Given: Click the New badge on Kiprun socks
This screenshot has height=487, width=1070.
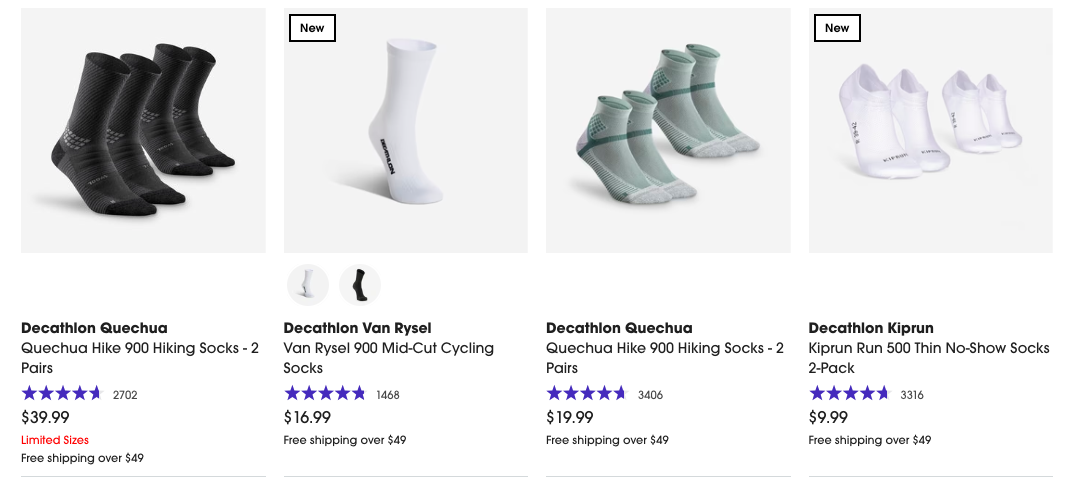Looking at the screenshot, I should [x=837, y=28].
